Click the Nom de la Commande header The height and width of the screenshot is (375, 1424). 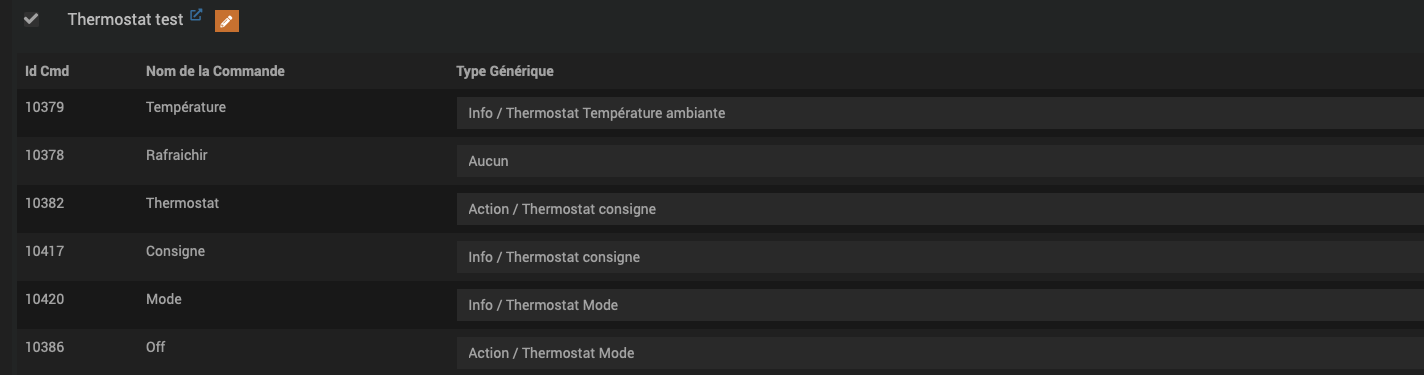(215, 71)
